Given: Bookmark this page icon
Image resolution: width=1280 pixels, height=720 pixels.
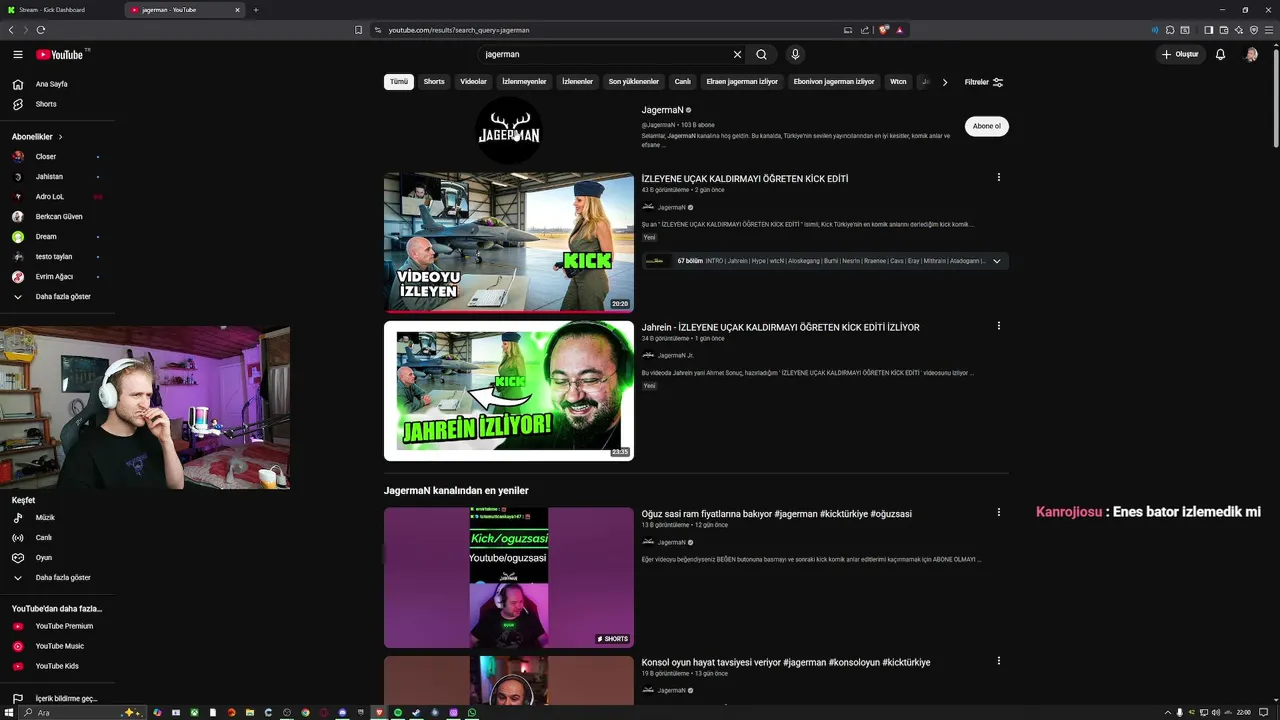Looking at the screenshot, I should point(358,30).
